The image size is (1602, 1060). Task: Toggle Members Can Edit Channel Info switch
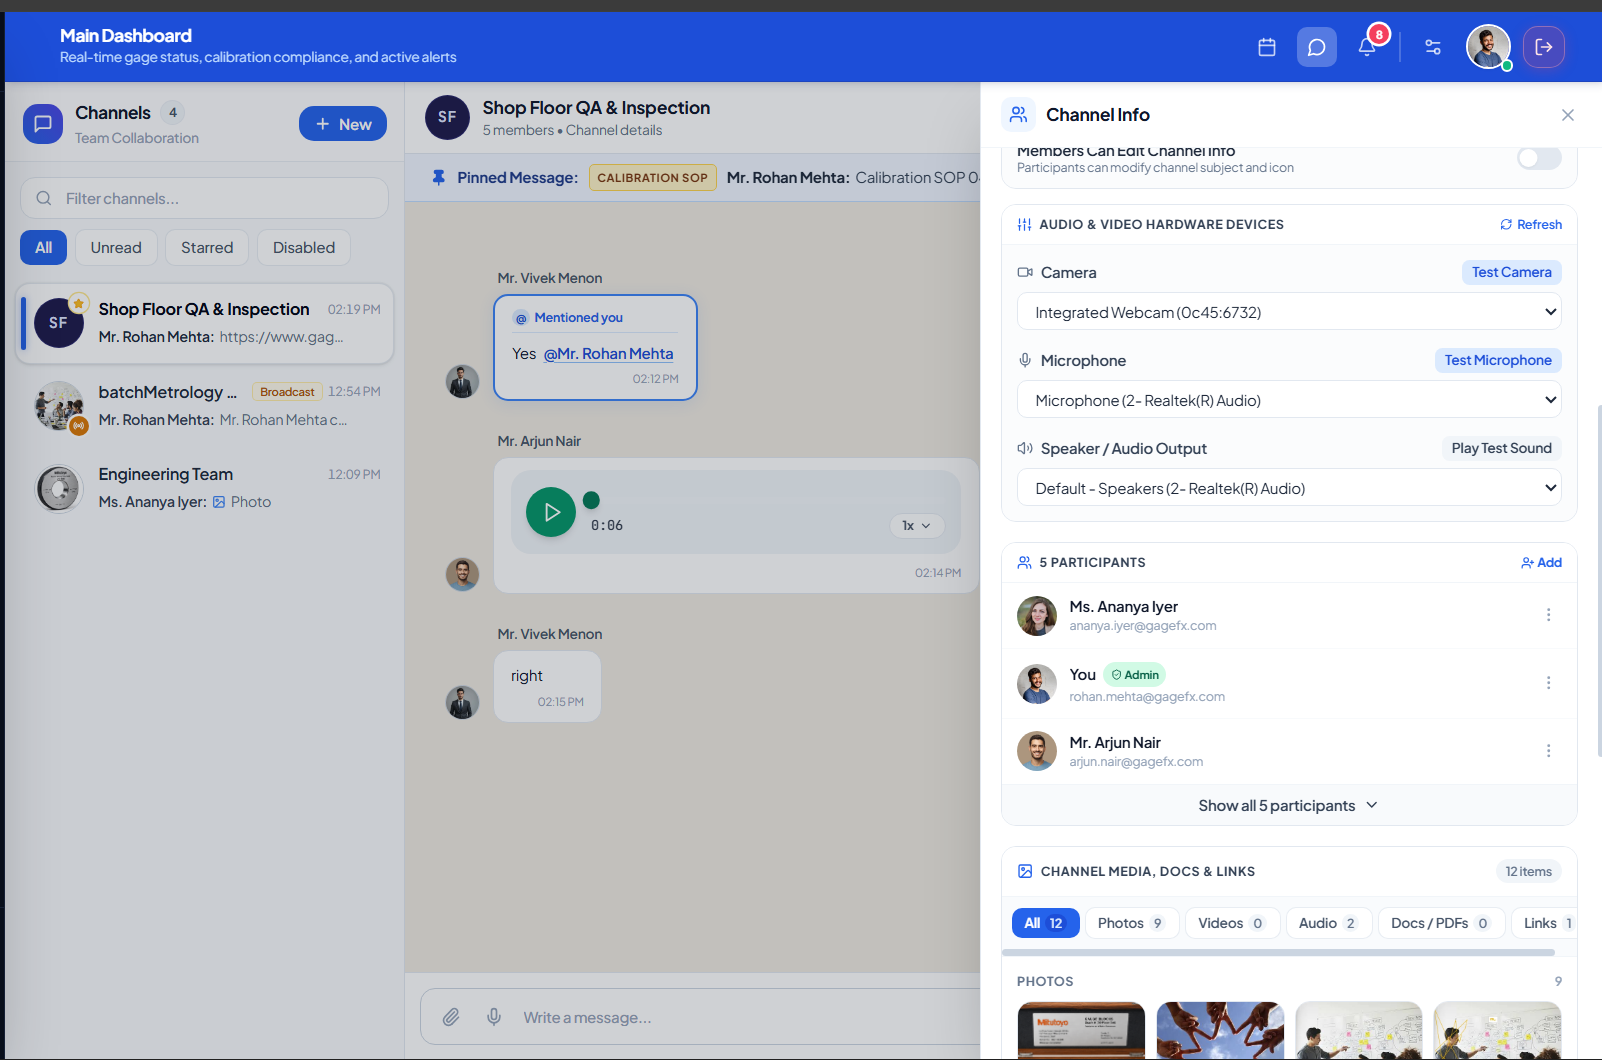tap(1539, 158)
